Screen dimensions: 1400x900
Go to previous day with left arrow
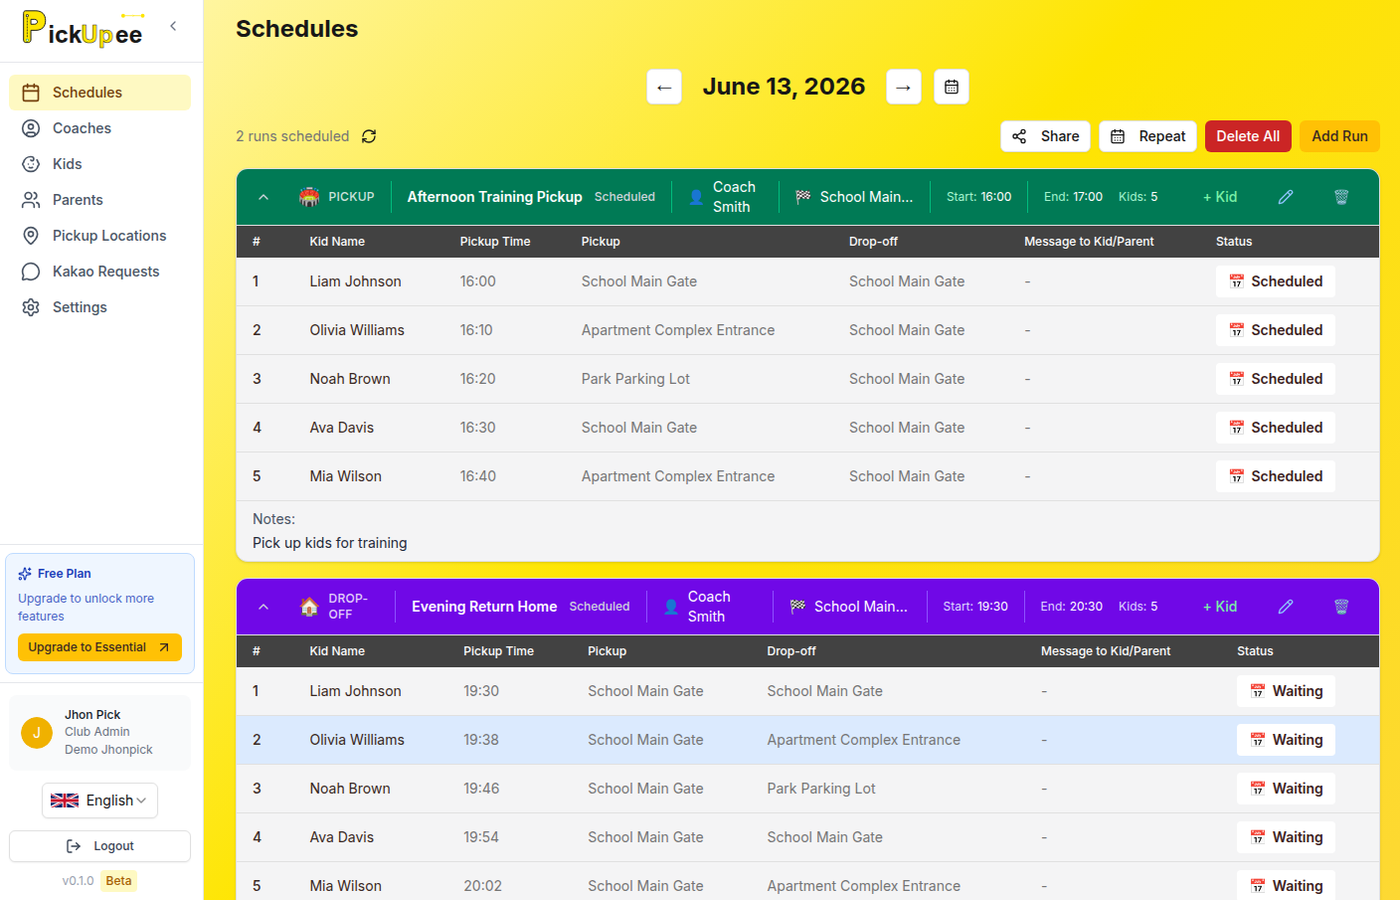[x=664, y=87]
